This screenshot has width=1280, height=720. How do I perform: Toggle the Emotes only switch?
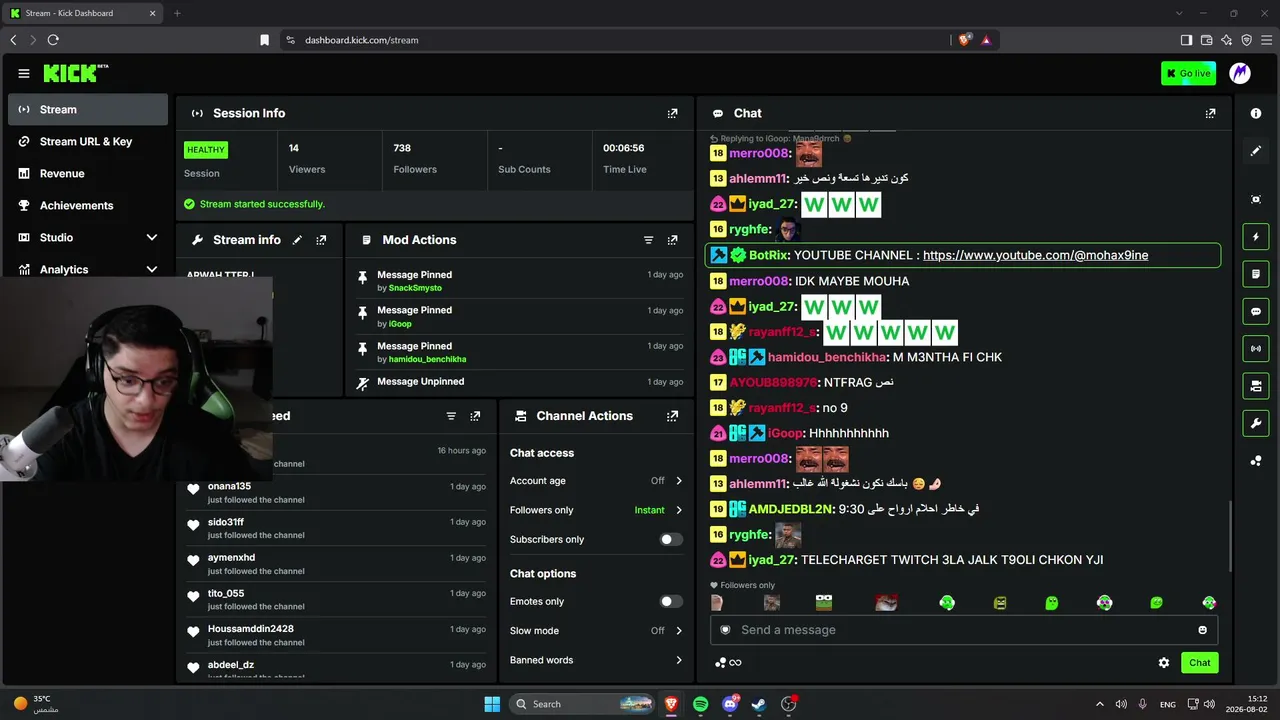point(671,602)
